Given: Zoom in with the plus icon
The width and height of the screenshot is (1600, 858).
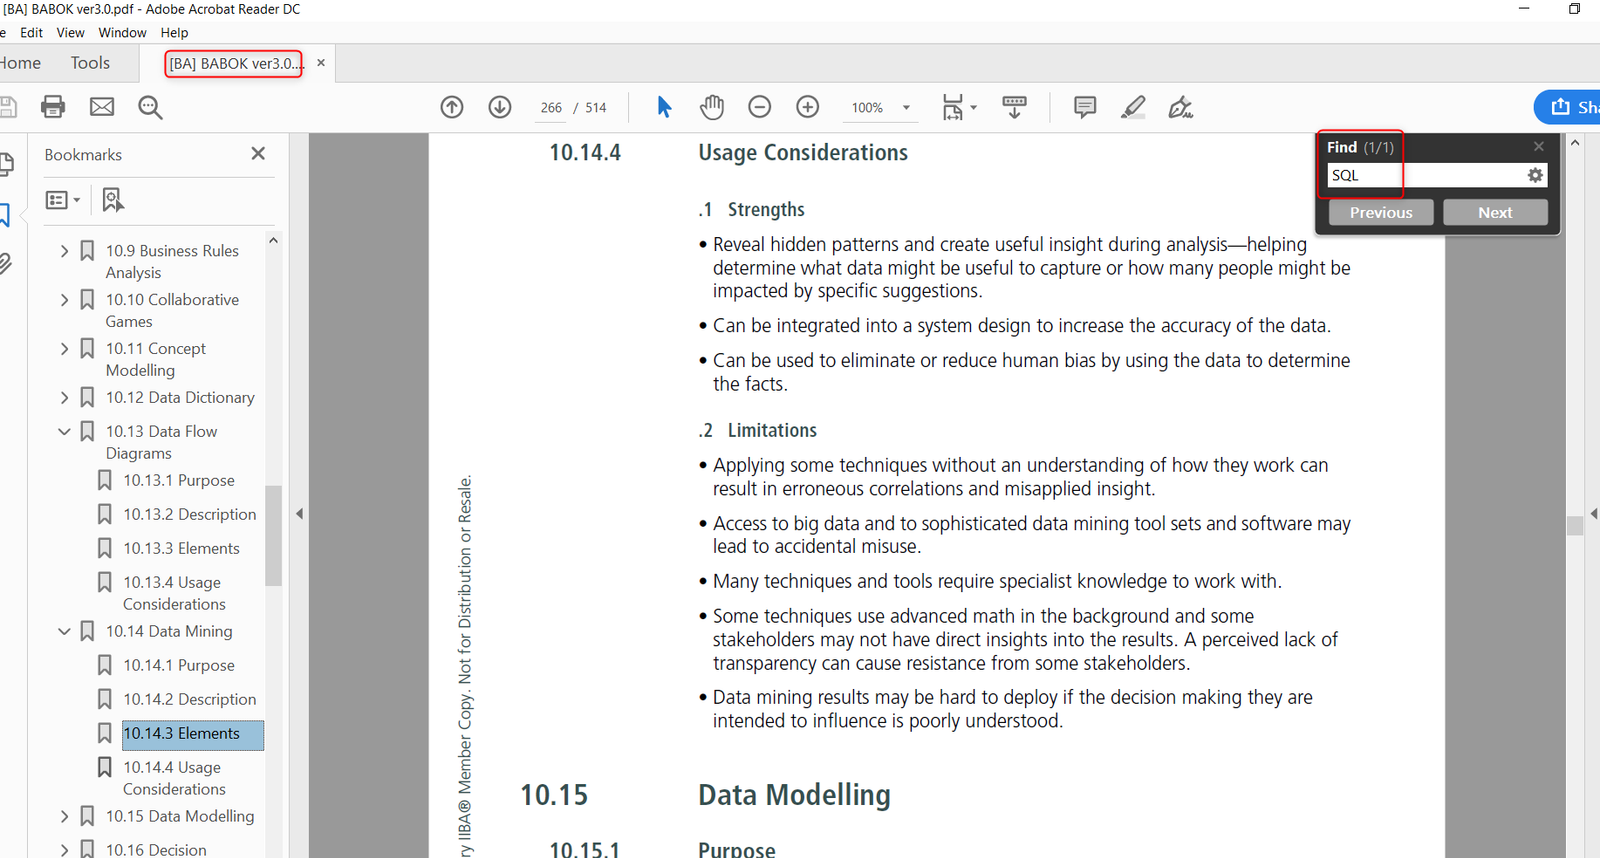Looking at the screenshot, I should coord(808,107).
